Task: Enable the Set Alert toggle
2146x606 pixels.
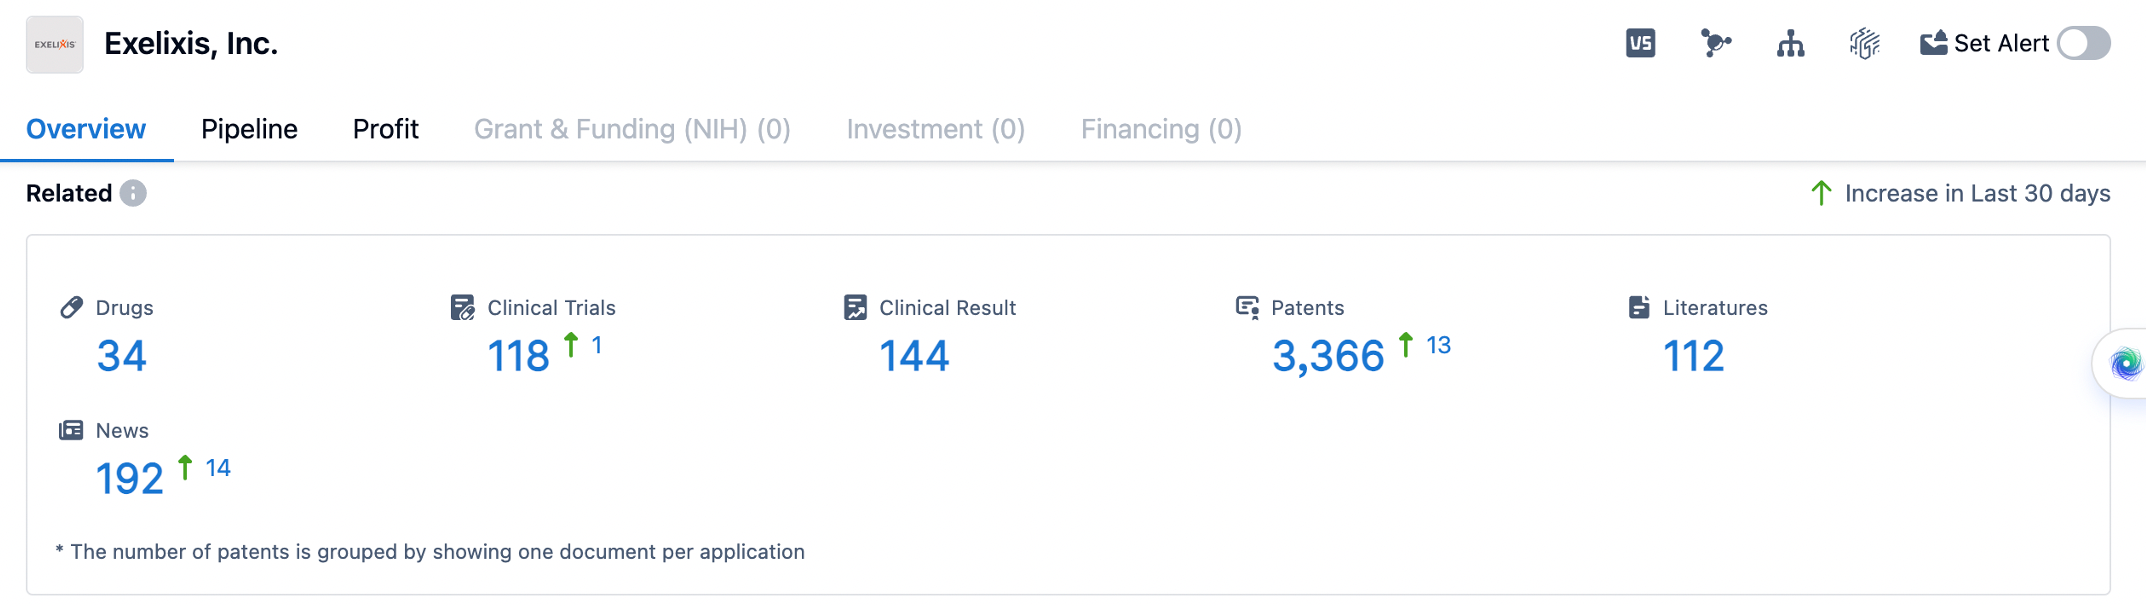Action: [x=2083, y=43]
